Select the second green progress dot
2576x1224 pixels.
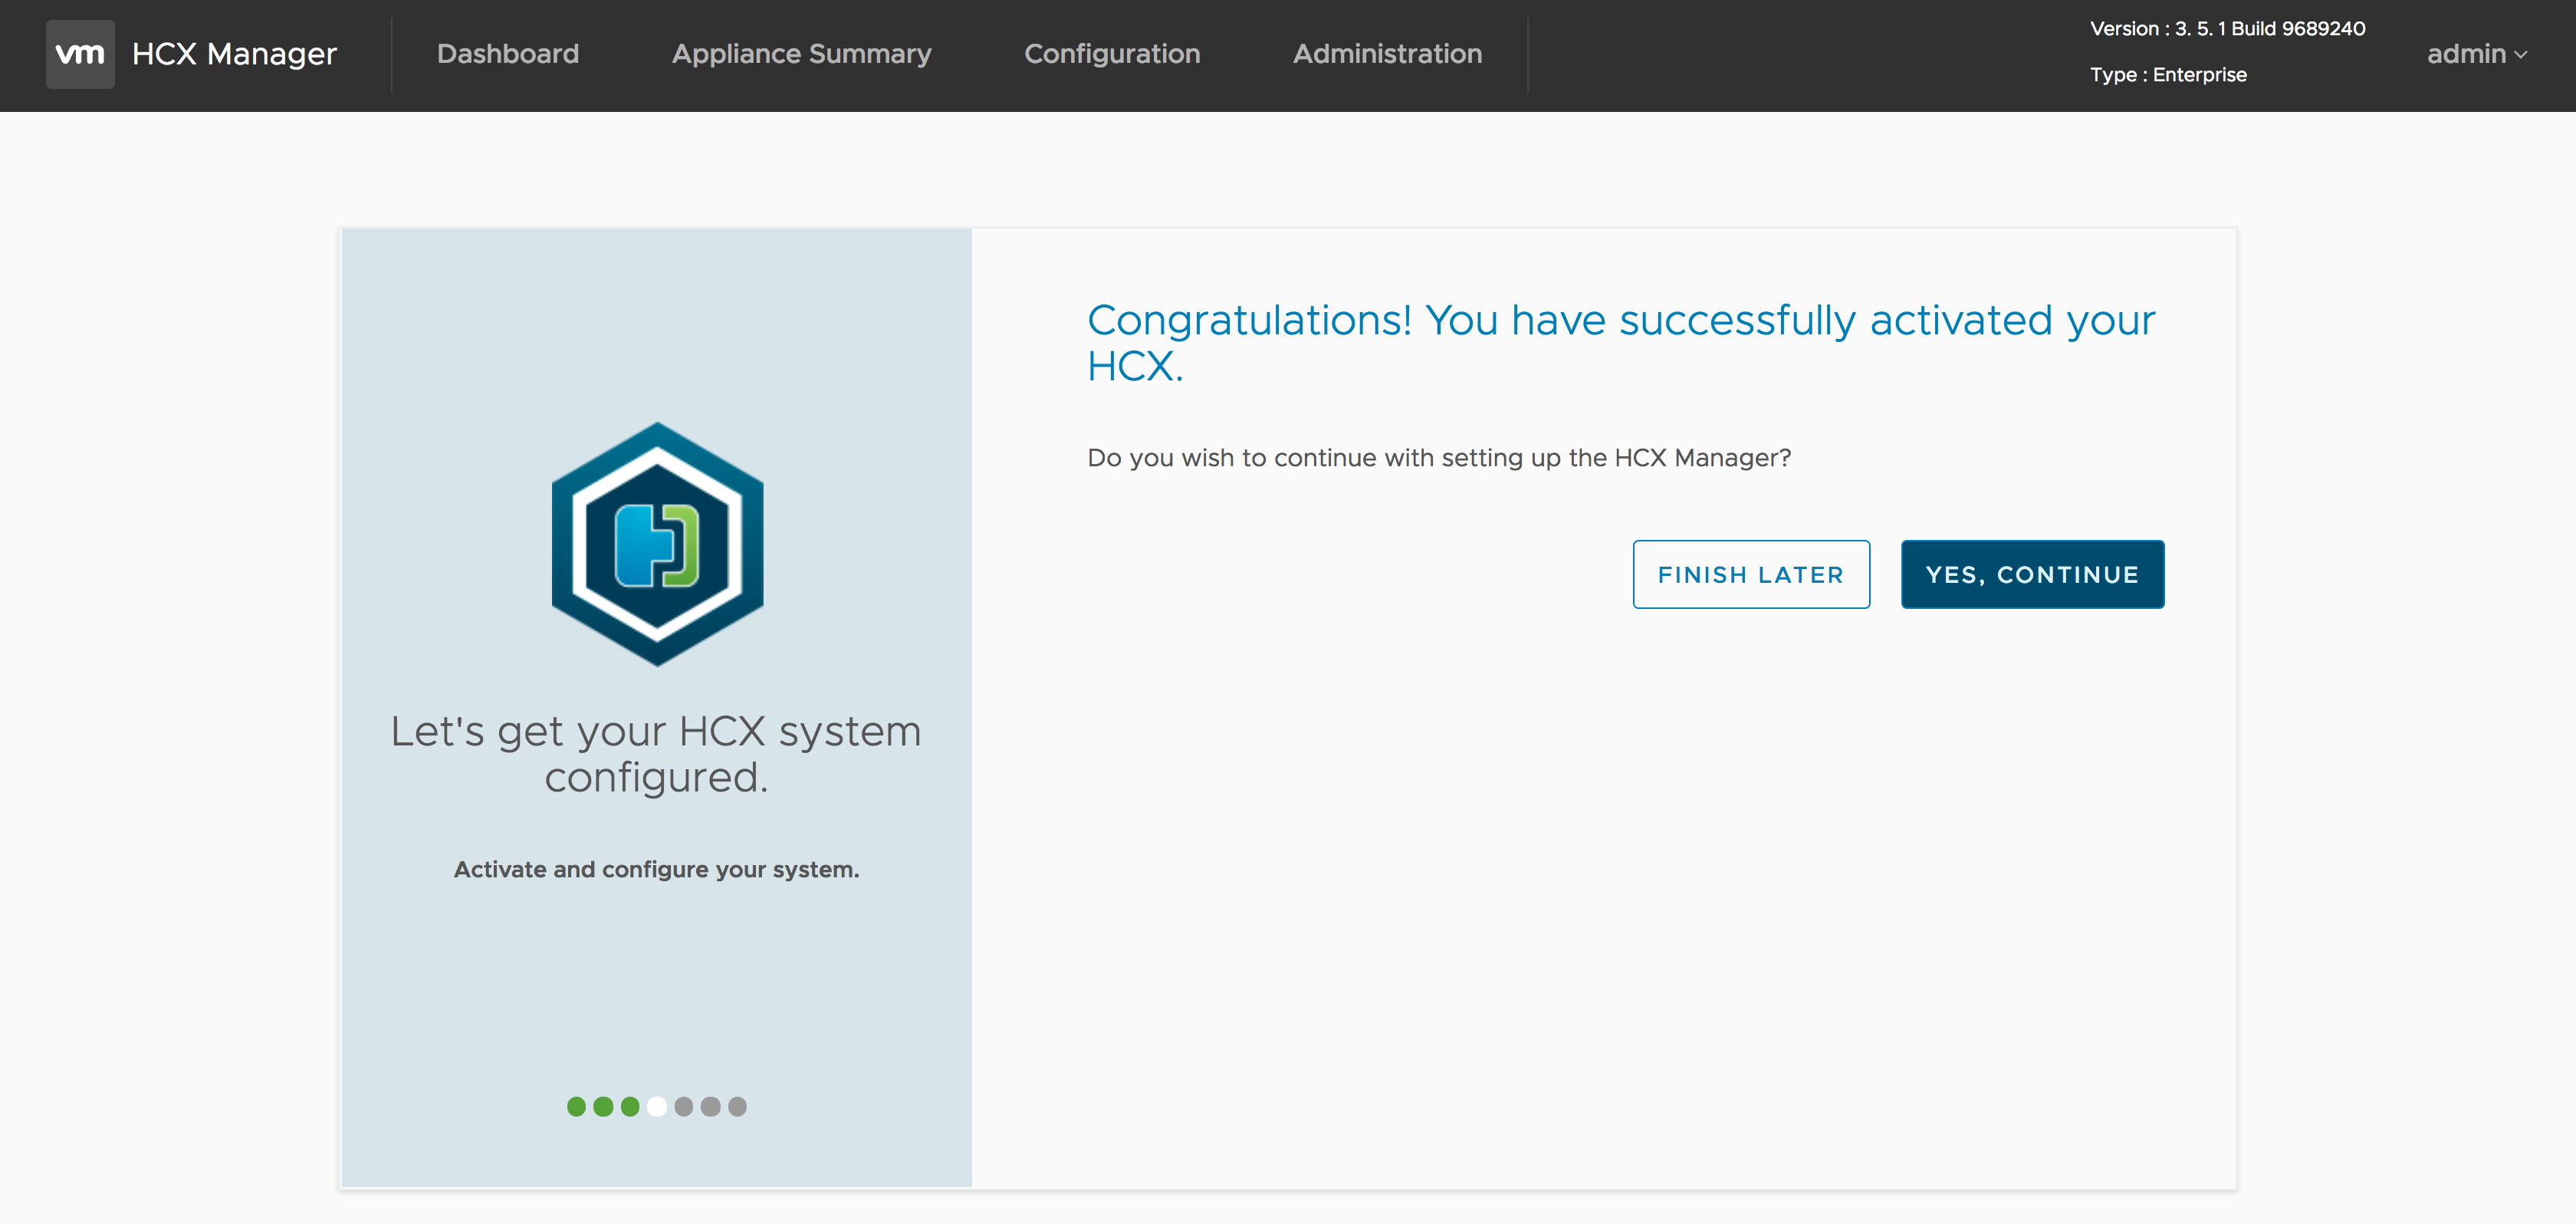603,1106
